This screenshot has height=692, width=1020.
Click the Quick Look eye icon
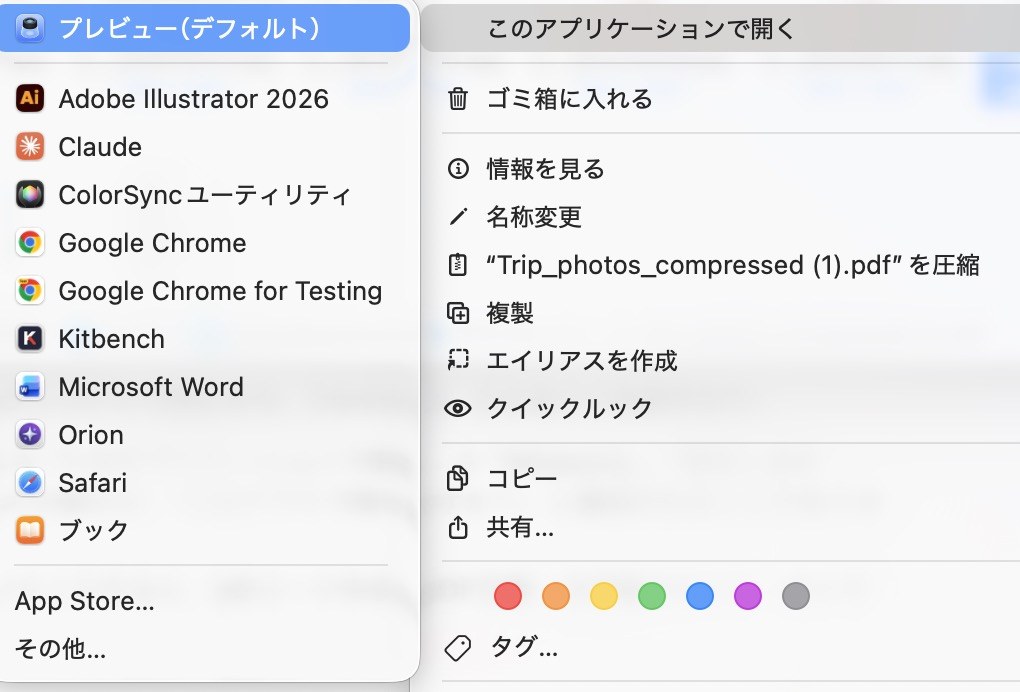coord(458,408)
